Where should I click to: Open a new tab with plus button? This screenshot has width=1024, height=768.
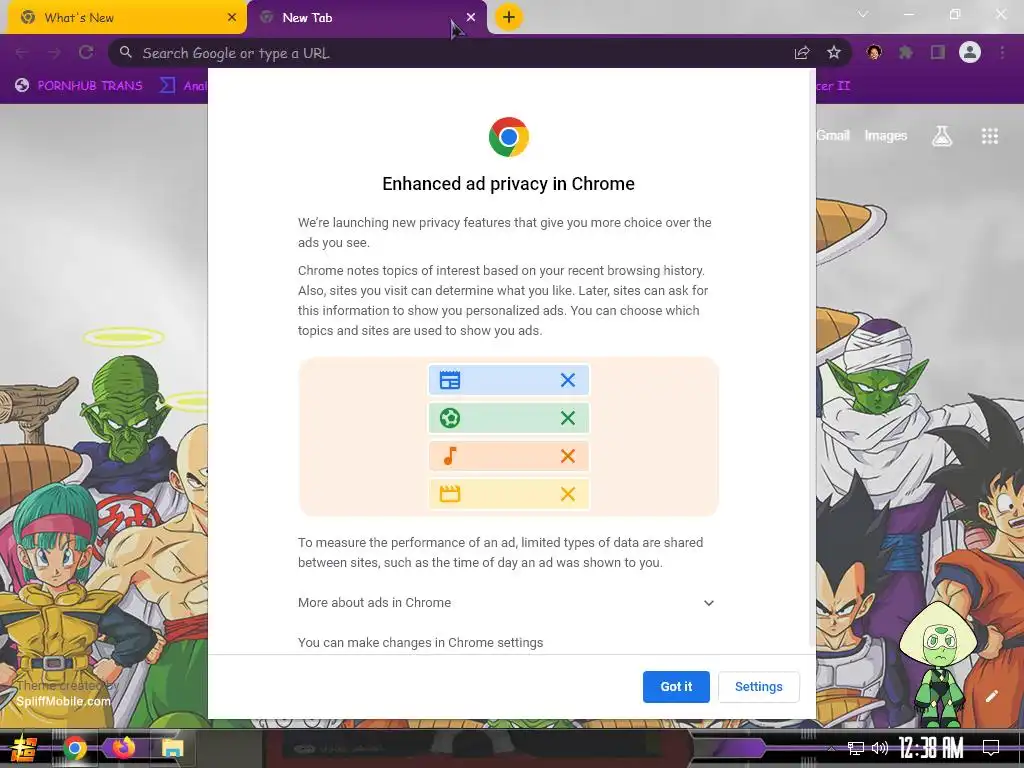coord(509,17)
